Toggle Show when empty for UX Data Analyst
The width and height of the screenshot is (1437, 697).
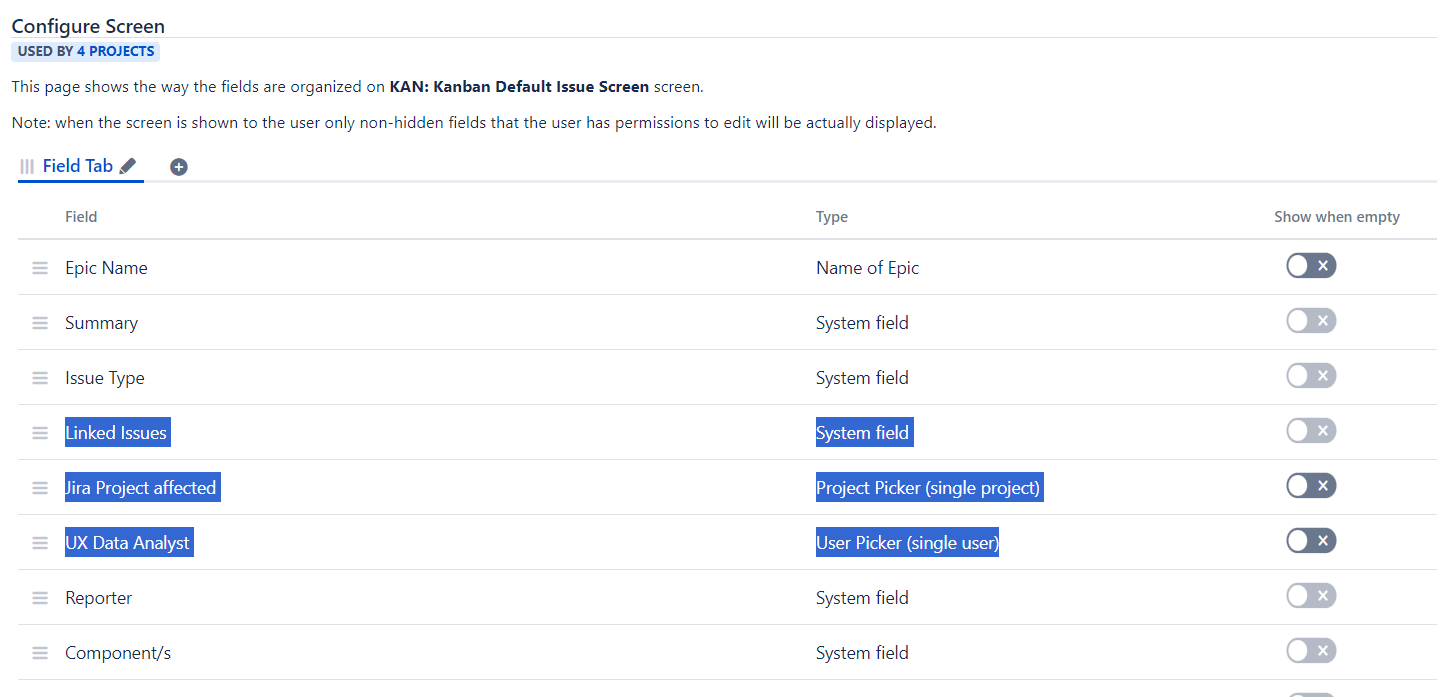[x=1311, y=541]
